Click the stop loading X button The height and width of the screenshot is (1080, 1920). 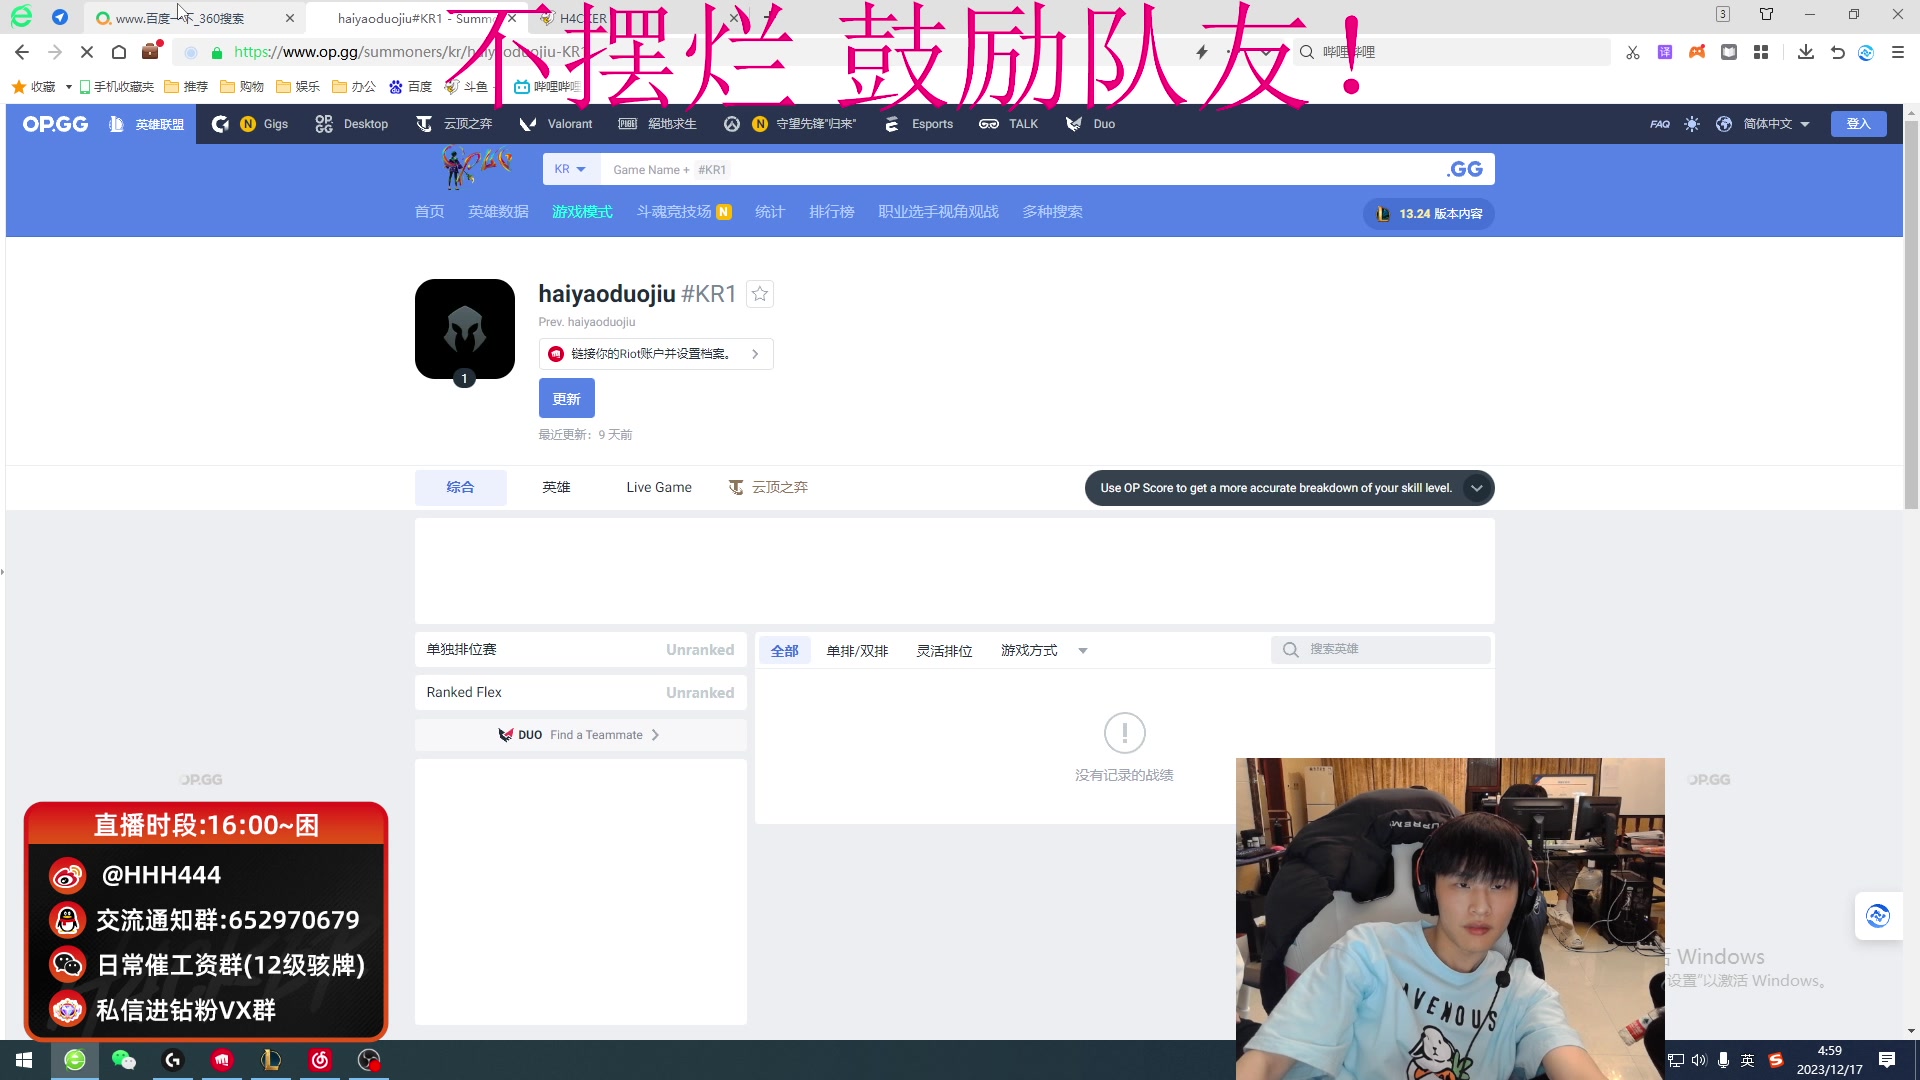87,52
